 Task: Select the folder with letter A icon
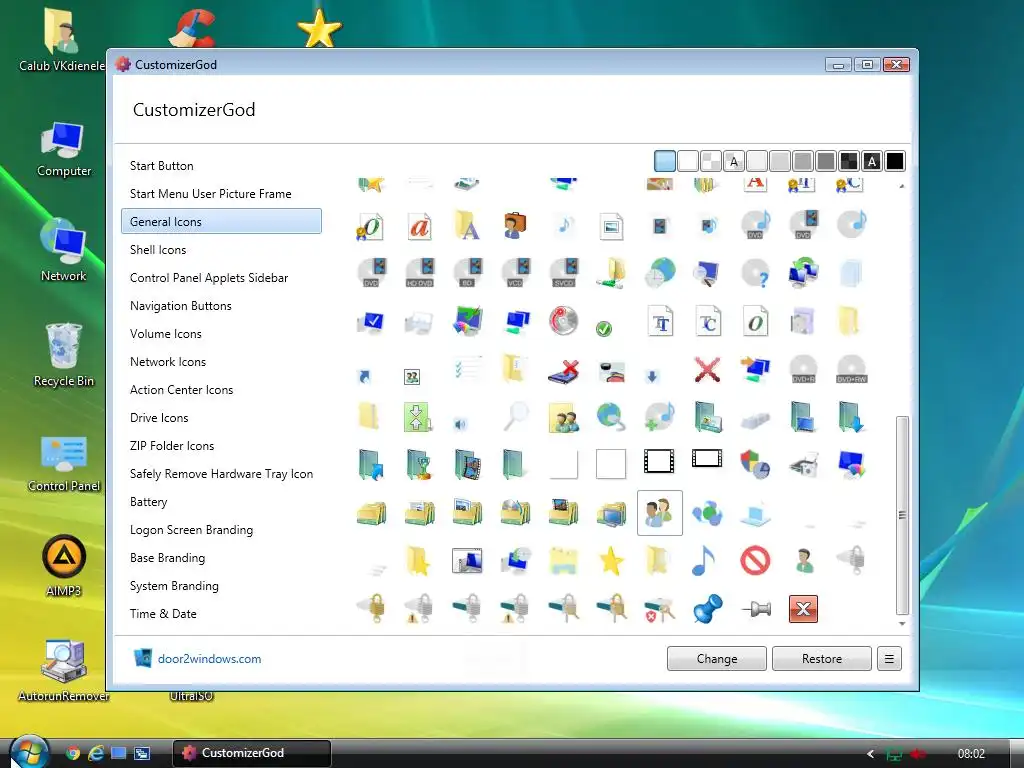[467, 225]
